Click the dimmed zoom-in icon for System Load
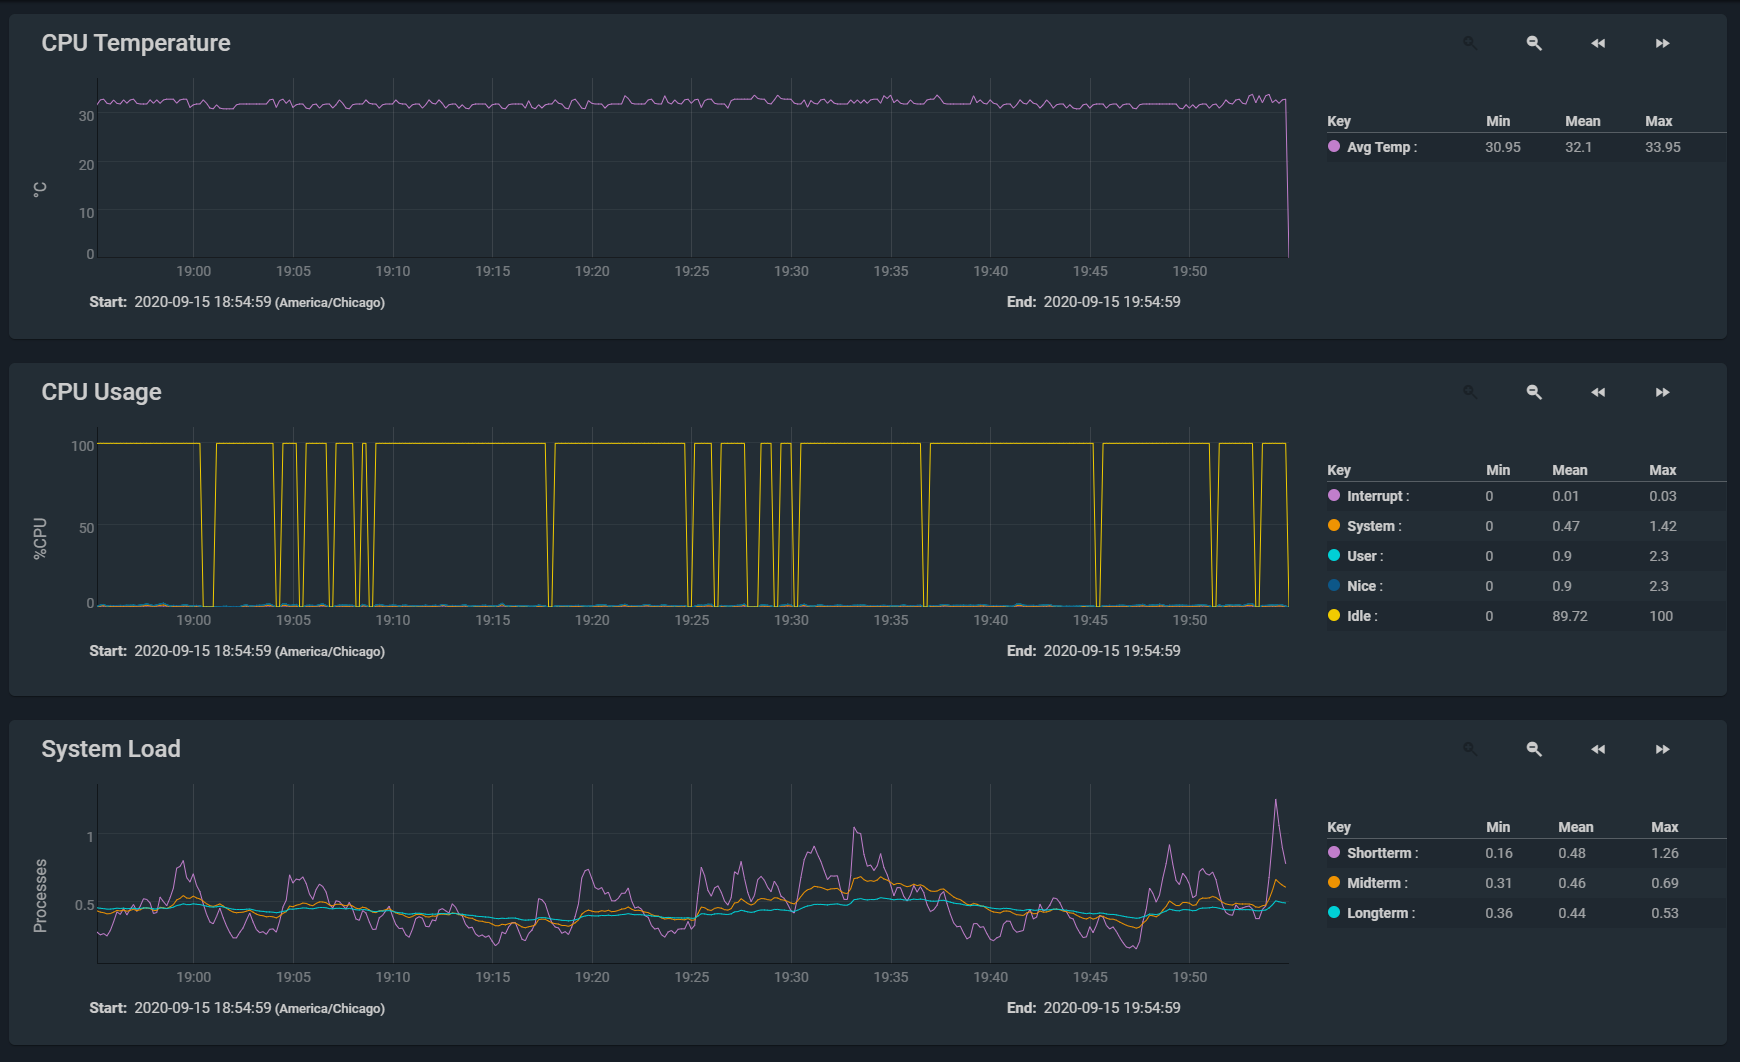Image resolution: width=1740 pixels, height=1062 pixels. coord(1469,749)
